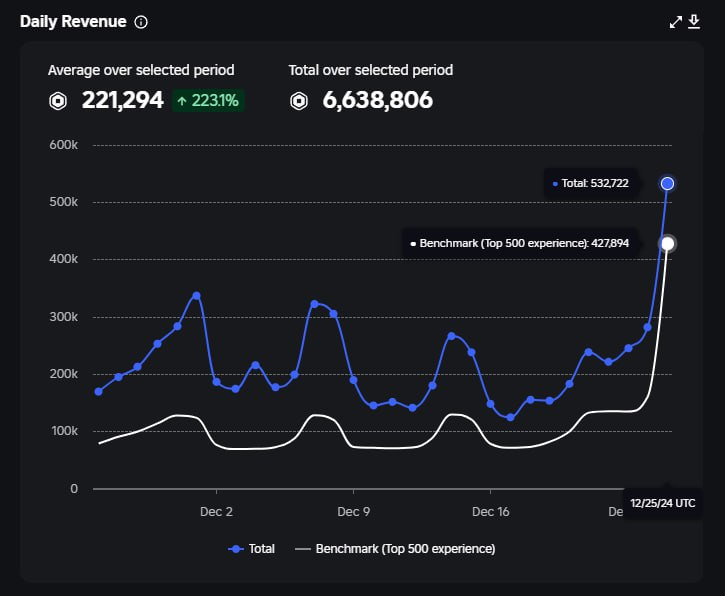
Task: Click the 300k y-axis label
Action: click(x=64, y=317)
